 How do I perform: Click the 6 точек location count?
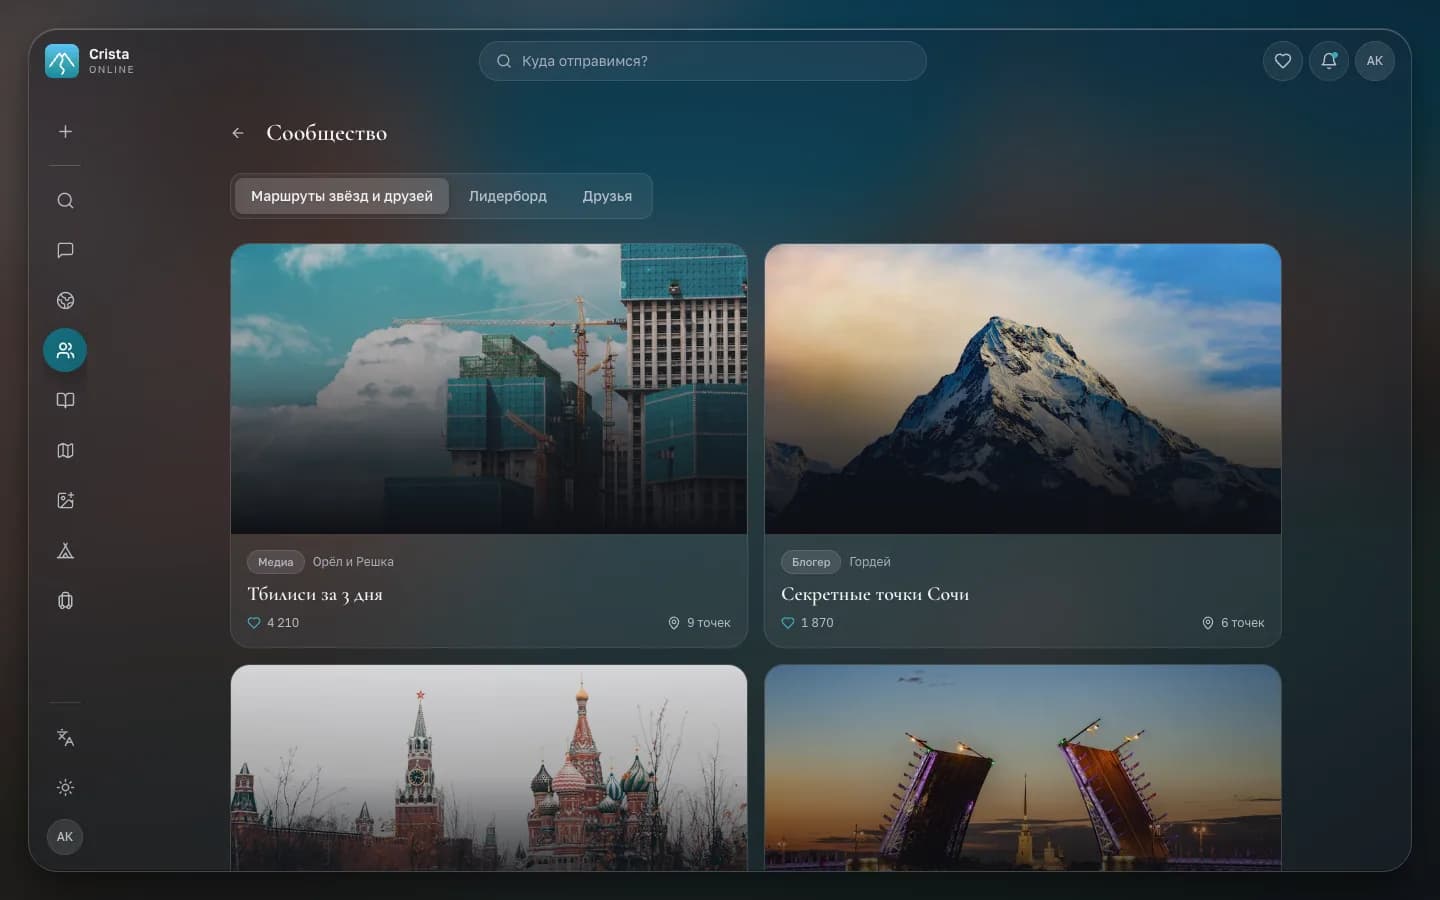1233,623
